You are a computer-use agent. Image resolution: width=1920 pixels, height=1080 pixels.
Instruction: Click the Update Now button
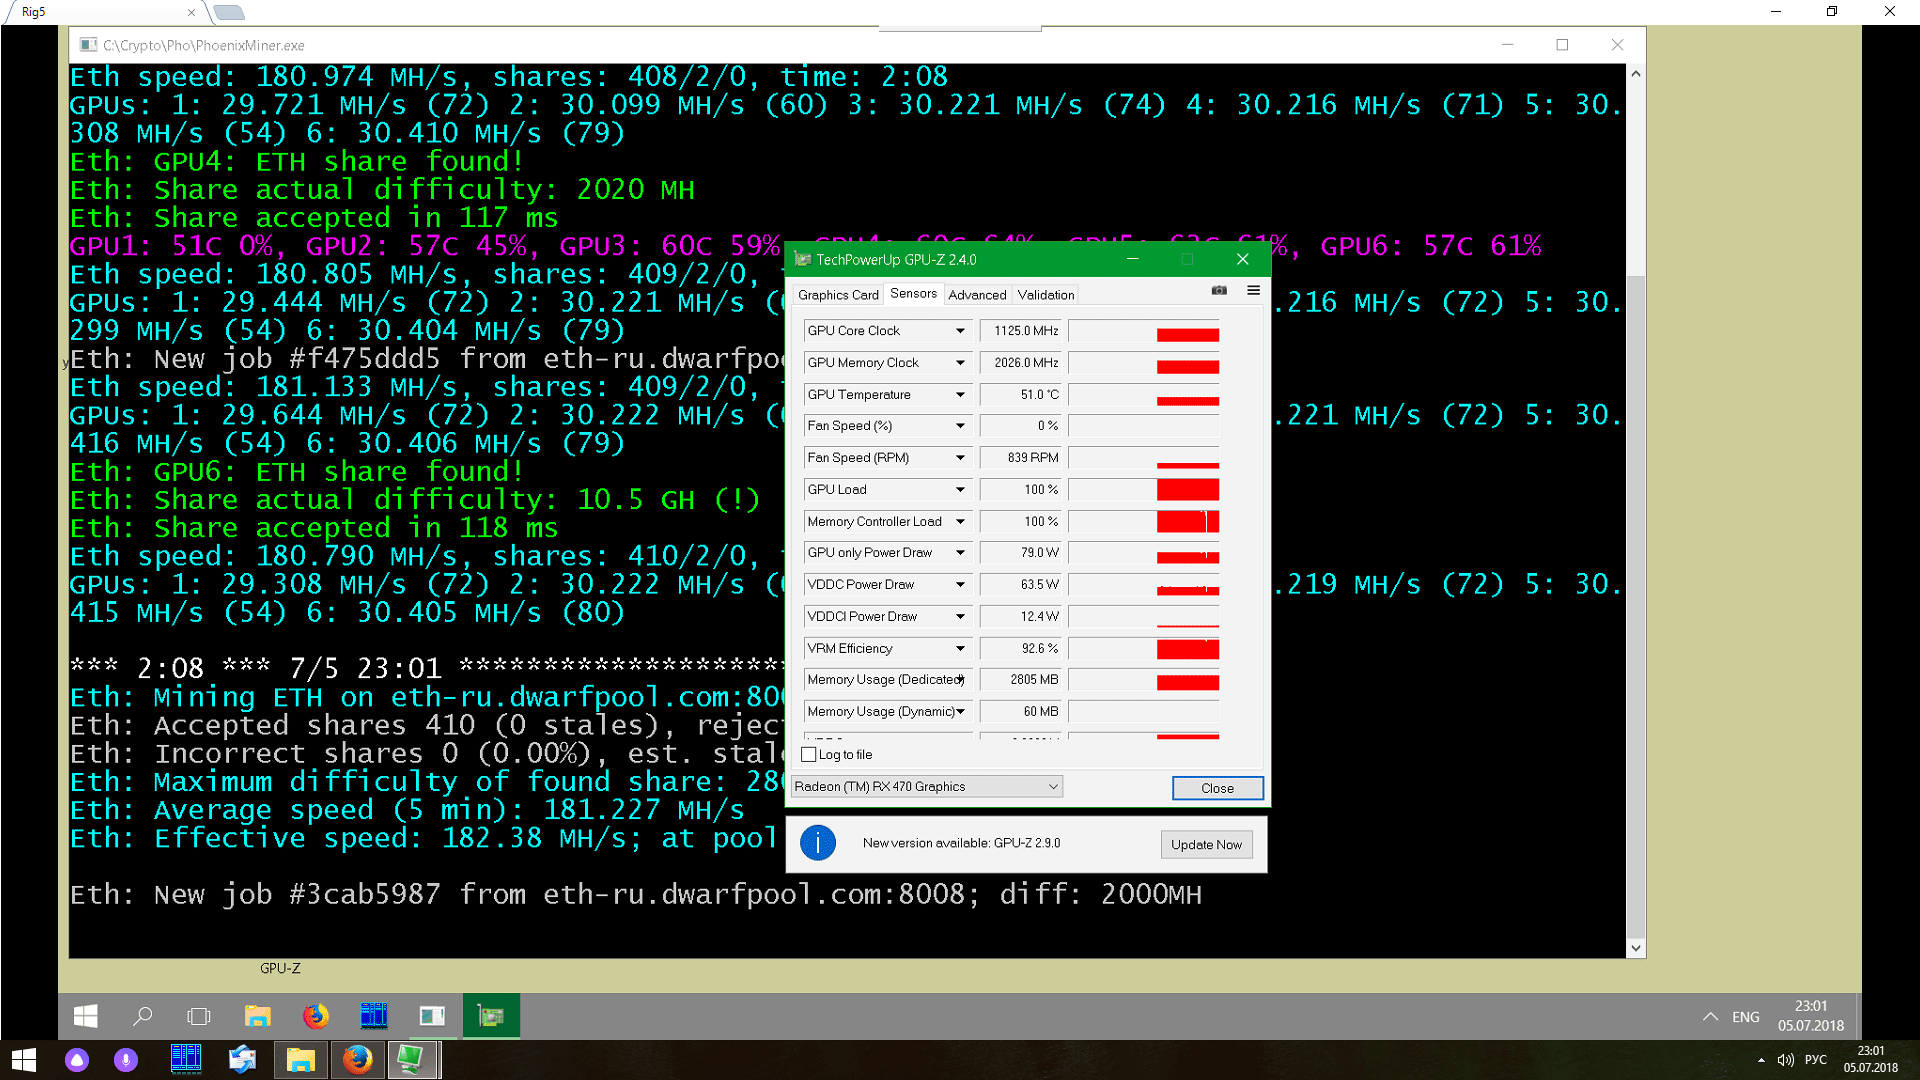click(x=1206, y=844)
